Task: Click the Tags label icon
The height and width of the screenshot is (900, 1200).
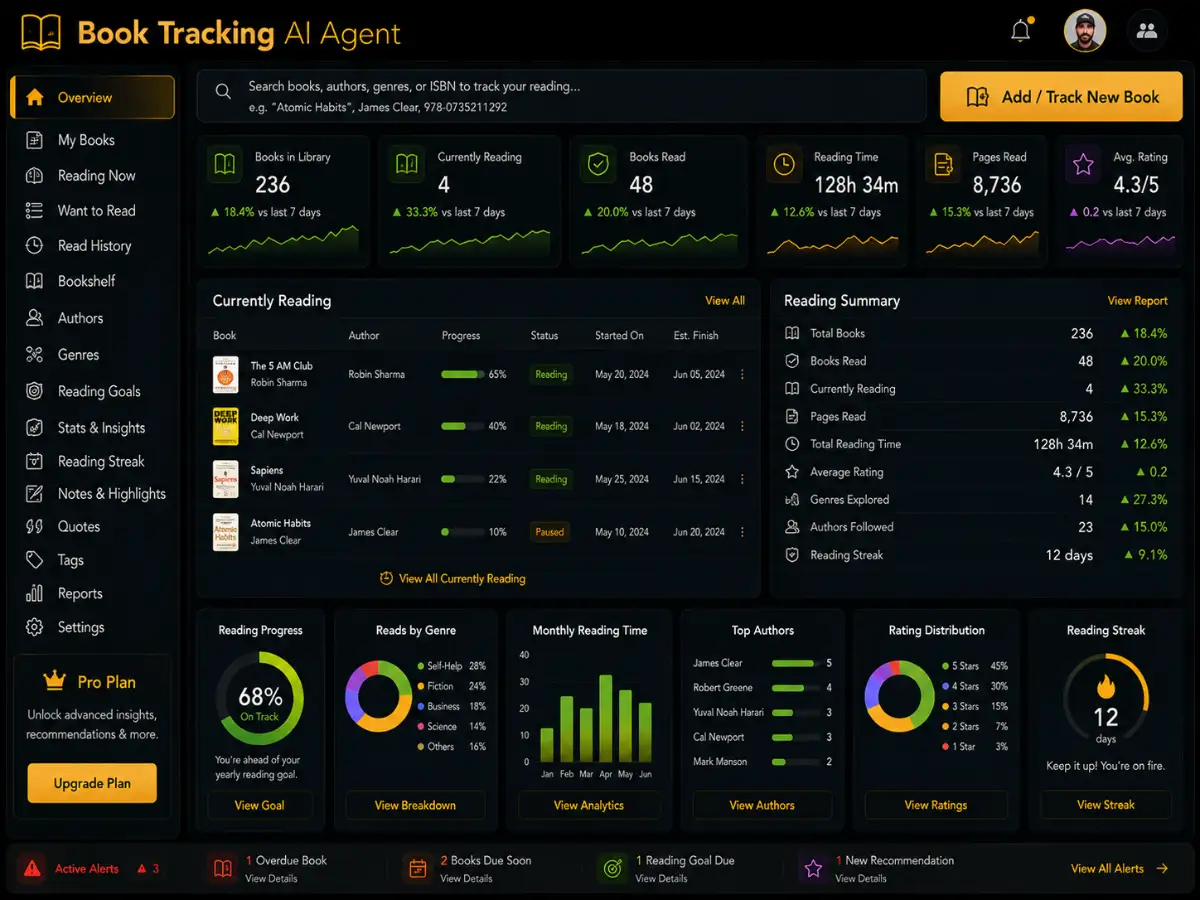Action: (x=34, y=560)
